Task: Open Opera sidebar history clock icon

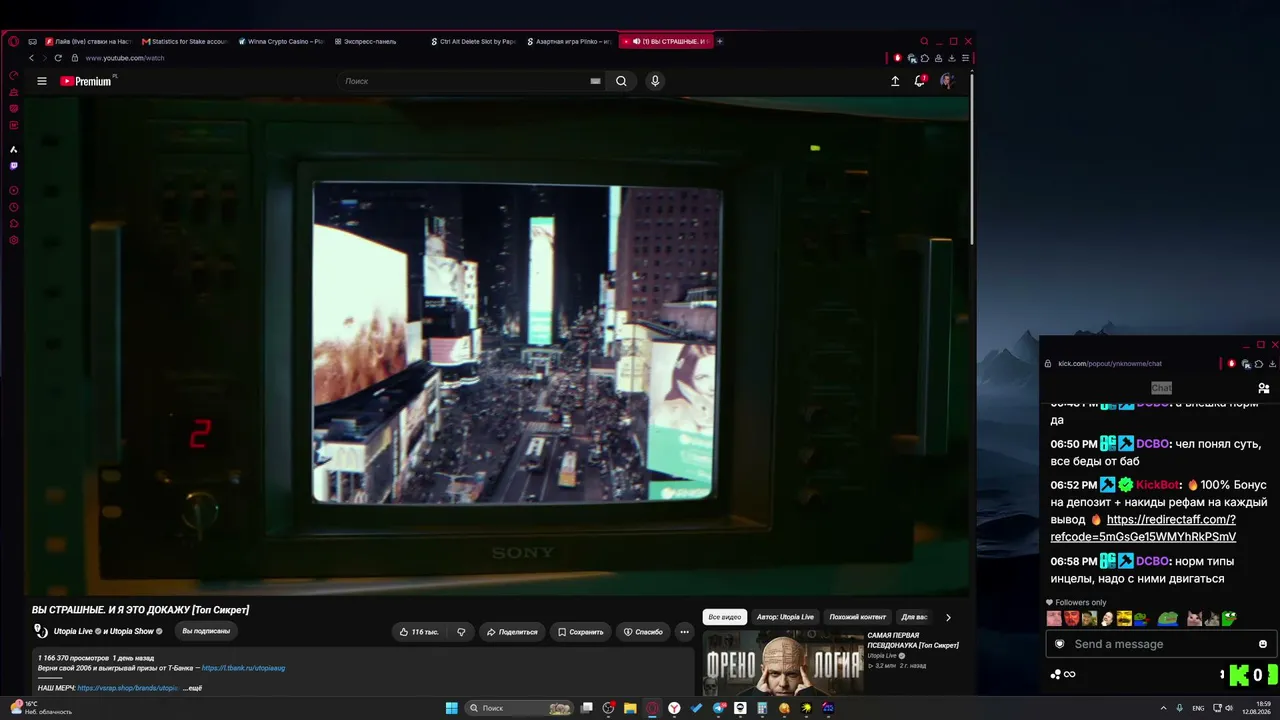Action: [14, 207]
